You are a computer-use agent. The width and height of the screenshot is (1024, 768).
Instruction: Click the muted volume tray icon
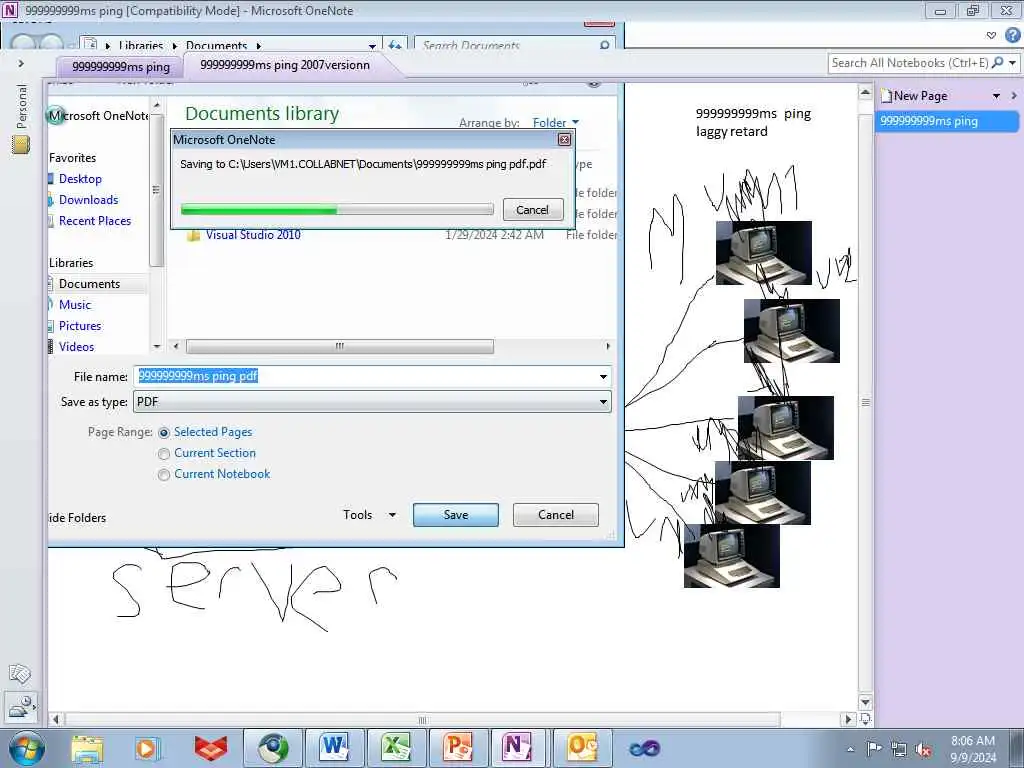(923, 749)
